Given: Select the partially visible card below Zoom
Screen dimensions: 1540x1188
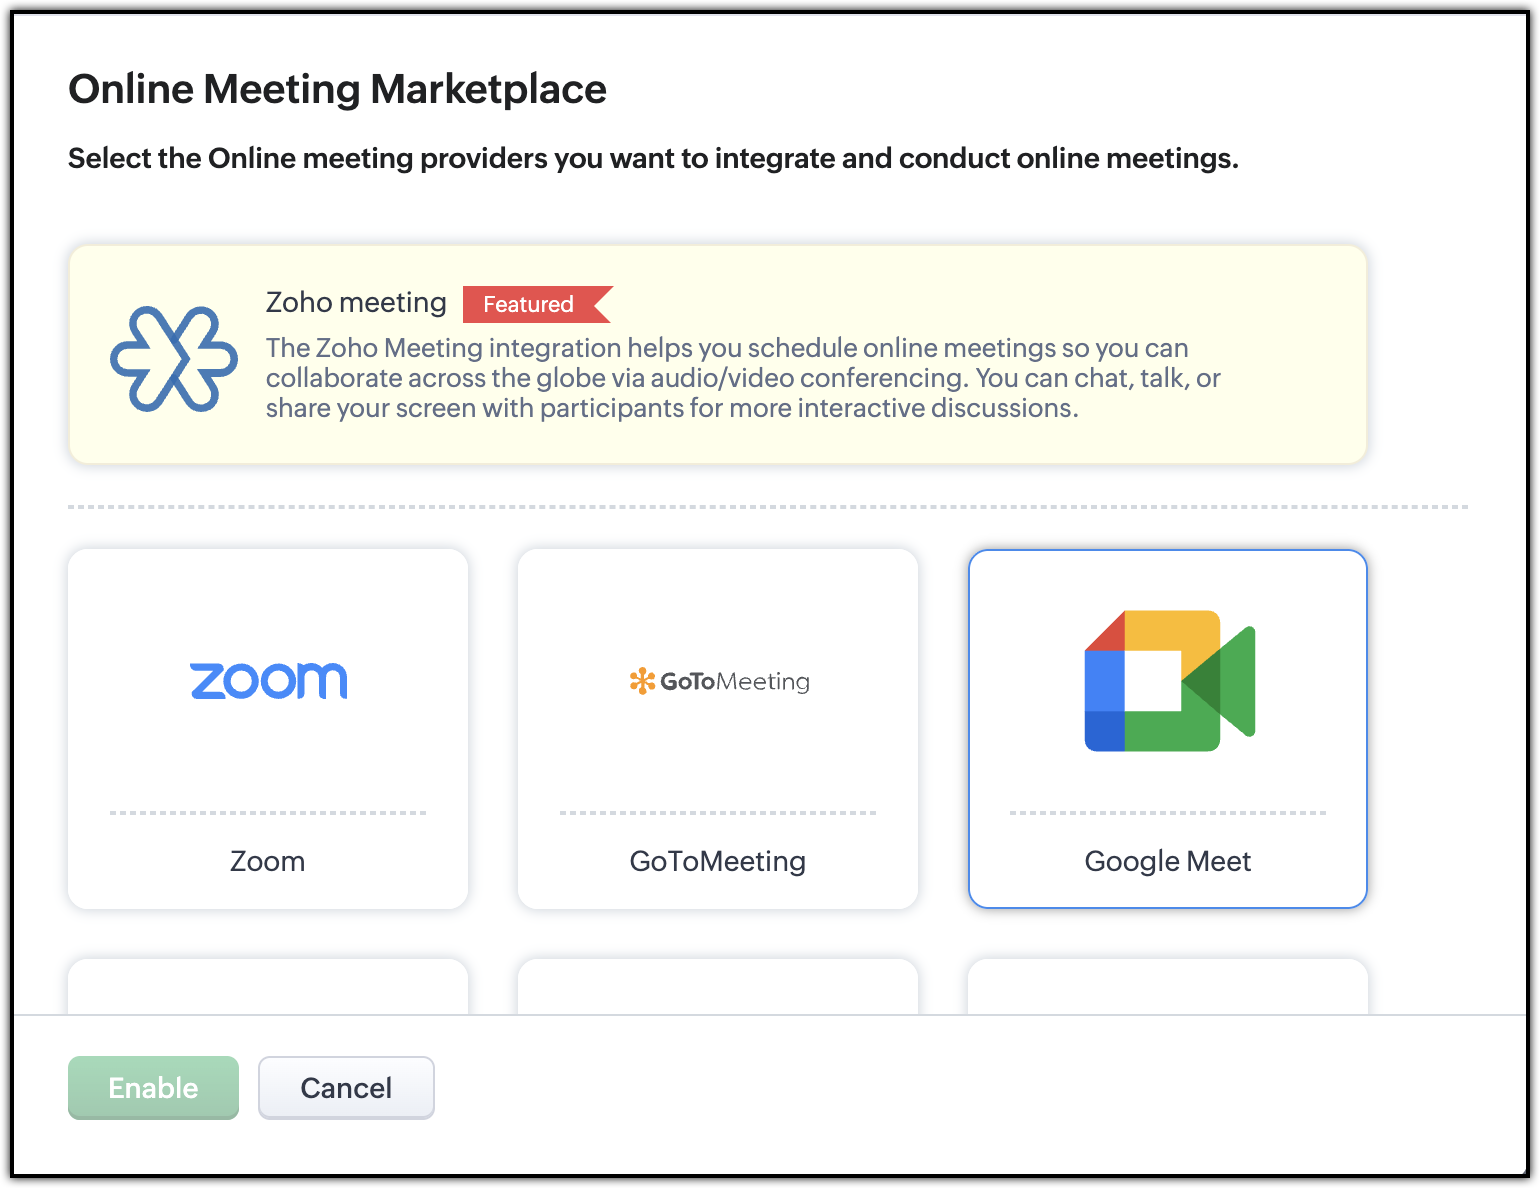Looking at the screenshot, I should point(268,987).
